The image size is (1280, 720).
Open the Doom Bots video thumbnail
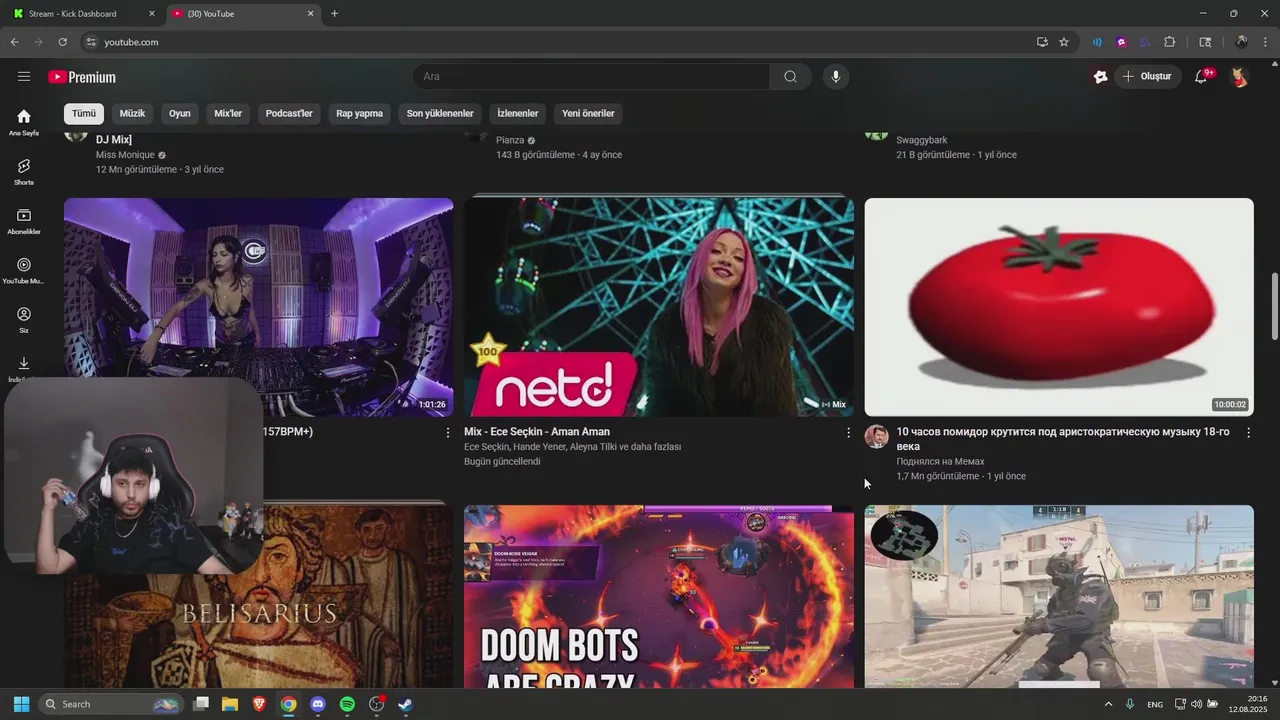coord(659,596)
